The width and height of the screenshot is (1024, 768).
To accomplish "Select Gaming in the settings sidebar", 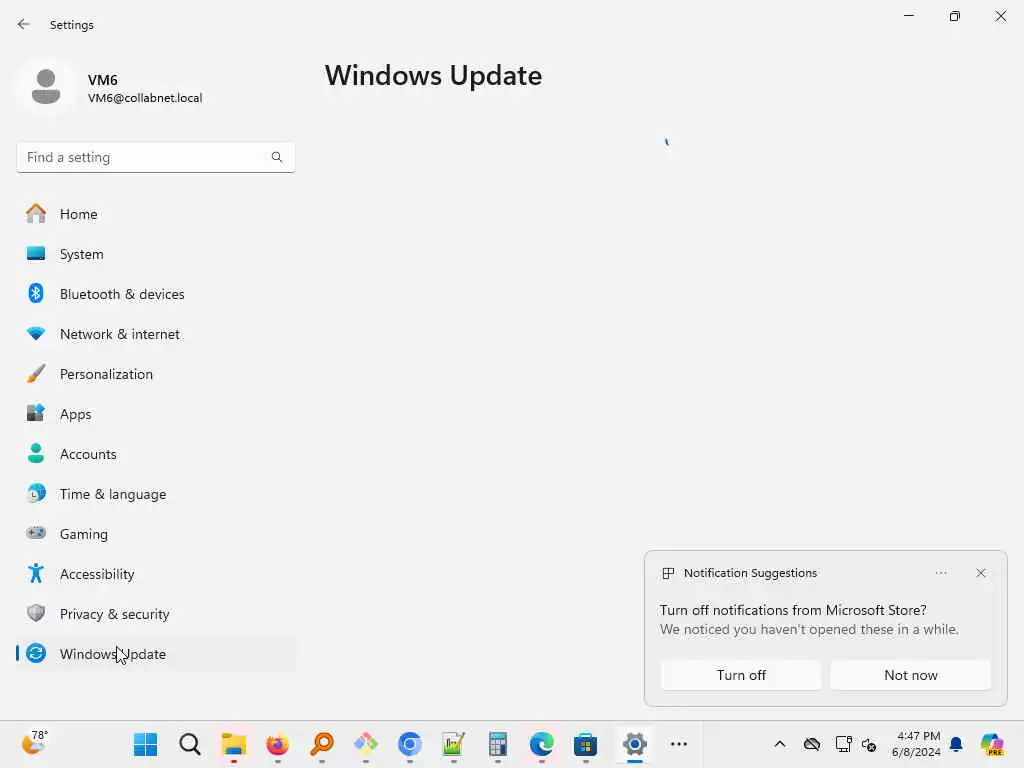I will click(x=155, y=534).
